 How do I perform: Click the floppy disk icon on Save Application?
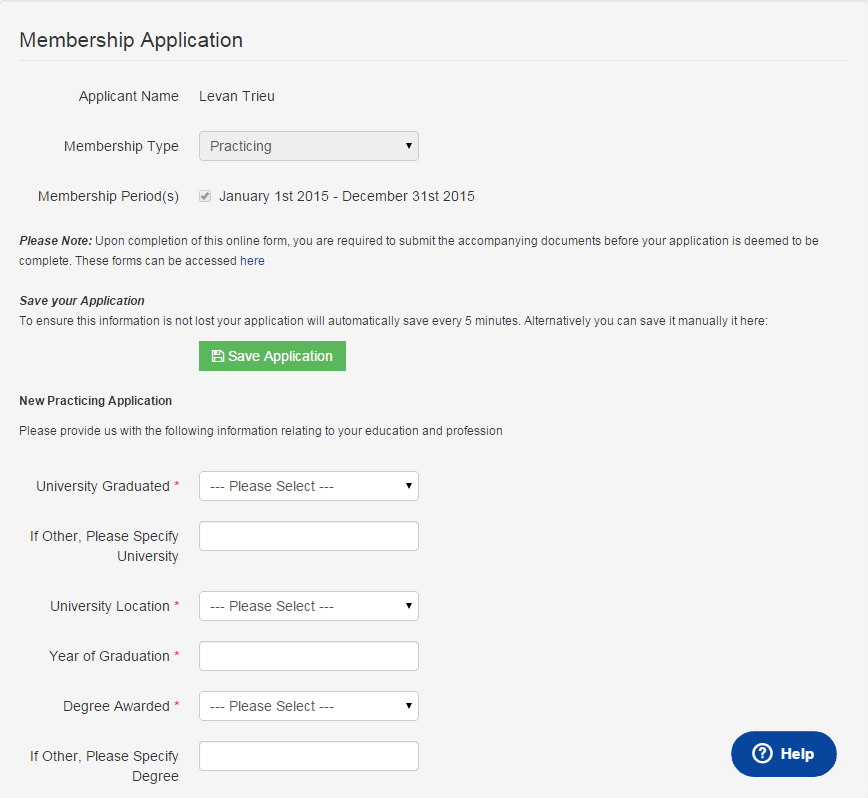click(x=217, y=356)
